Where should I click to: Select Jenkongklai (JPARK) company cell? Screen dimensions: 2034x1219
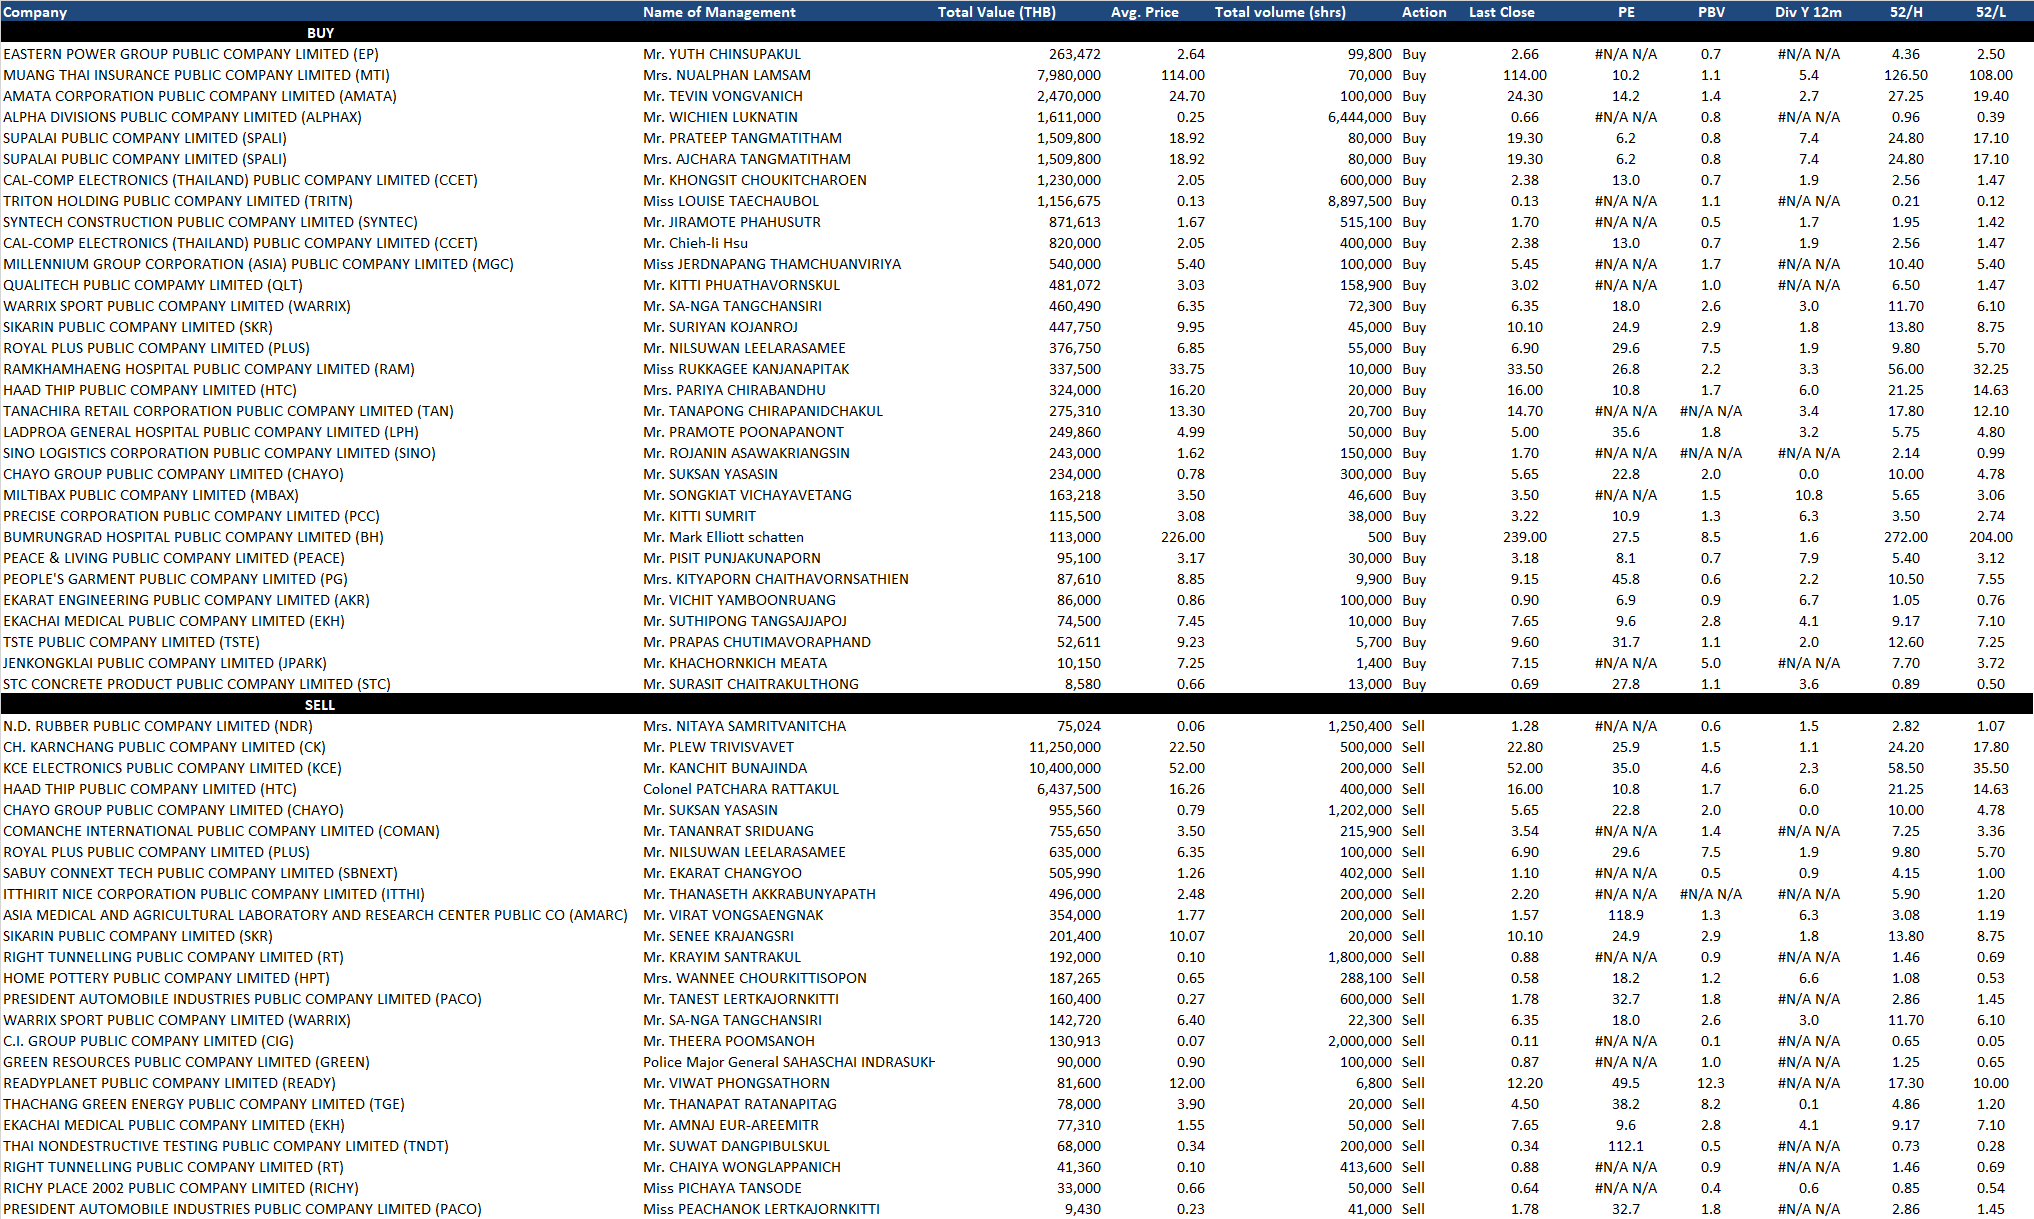point(165,663)
